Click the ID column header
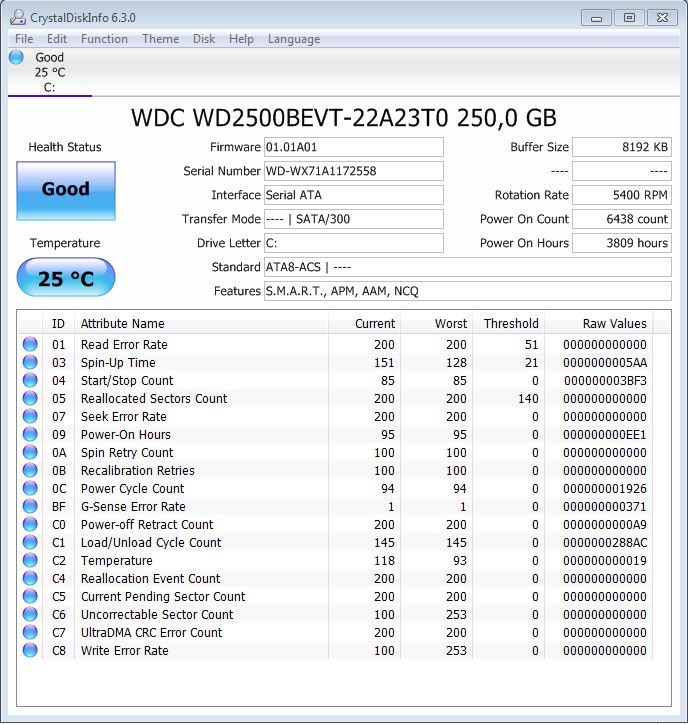This screenshot has height=725, width=688. click(x=59, y=323)
